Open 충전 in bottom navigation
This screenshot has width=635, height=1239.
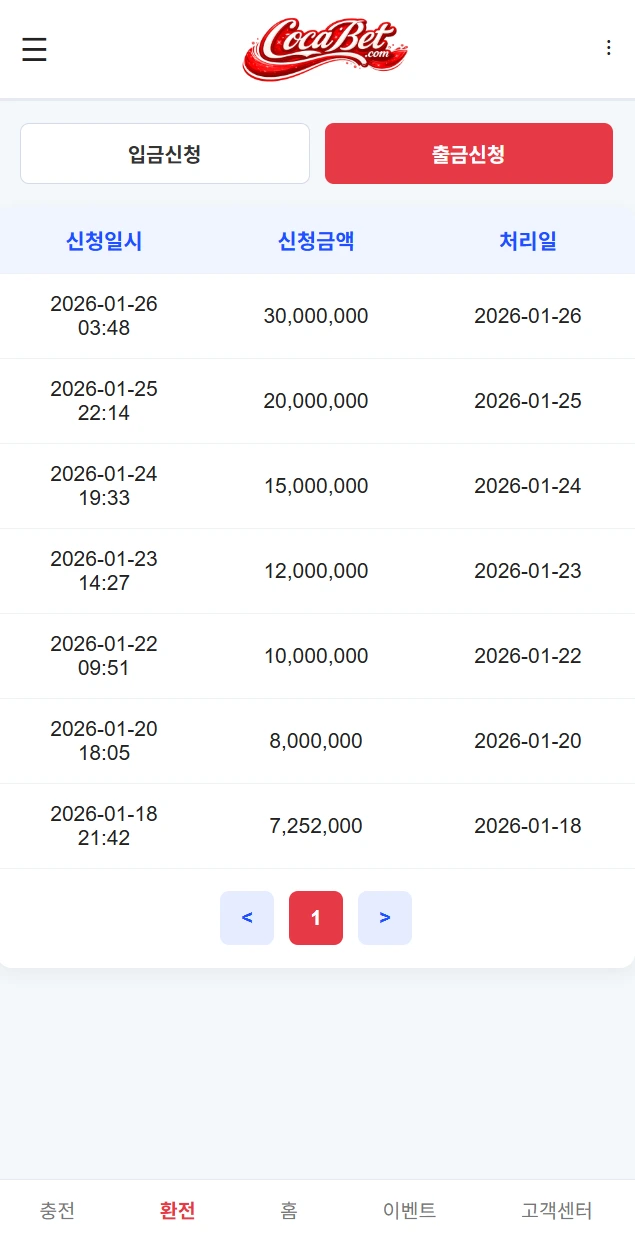click(57, 1210)
